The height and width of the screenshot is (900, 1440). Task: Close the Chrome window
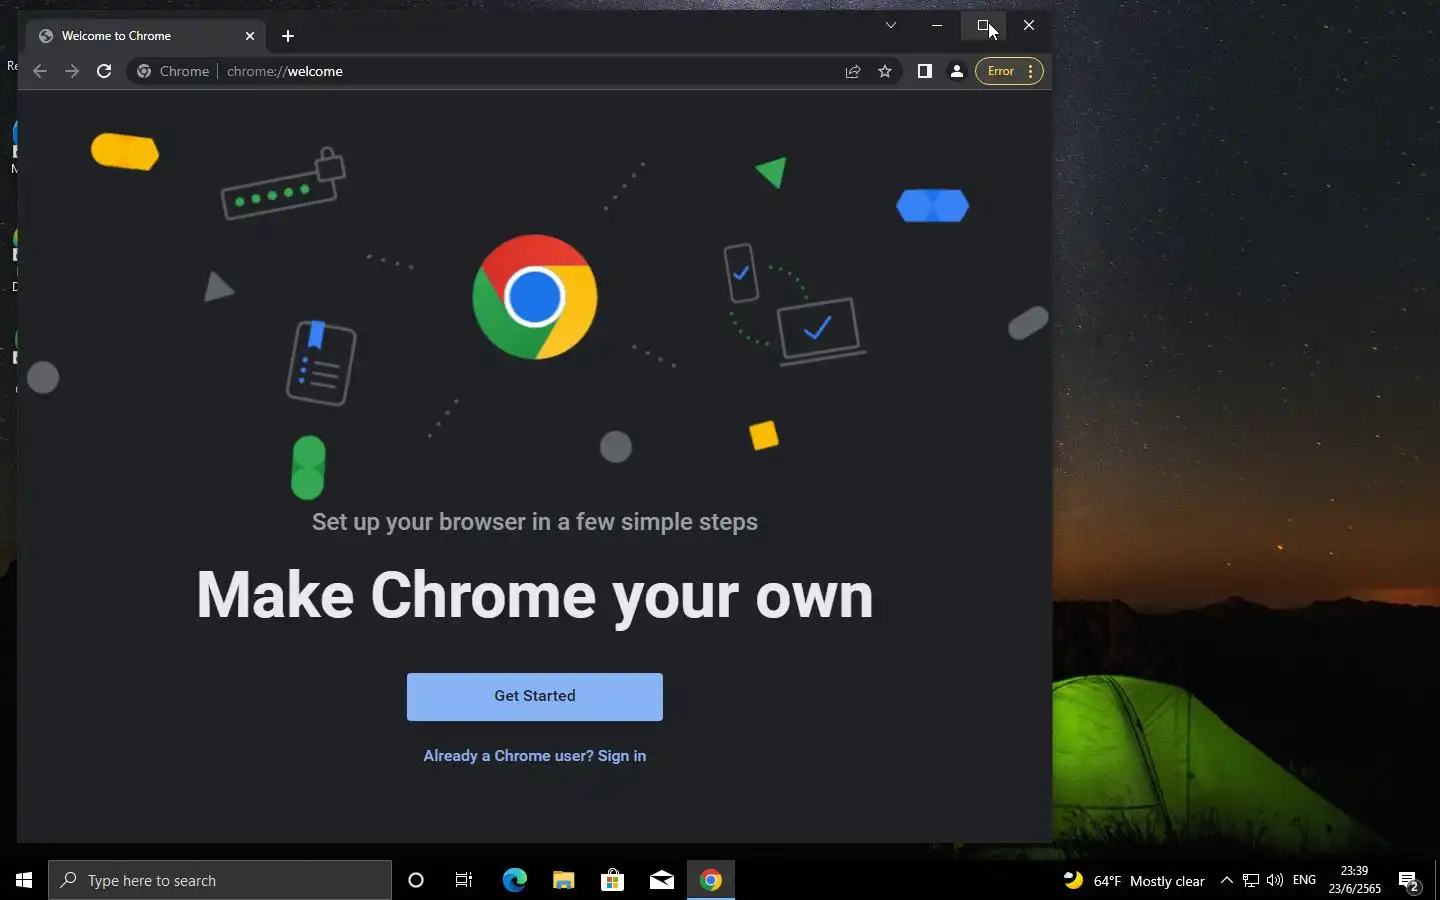(x=1029, y=25)
